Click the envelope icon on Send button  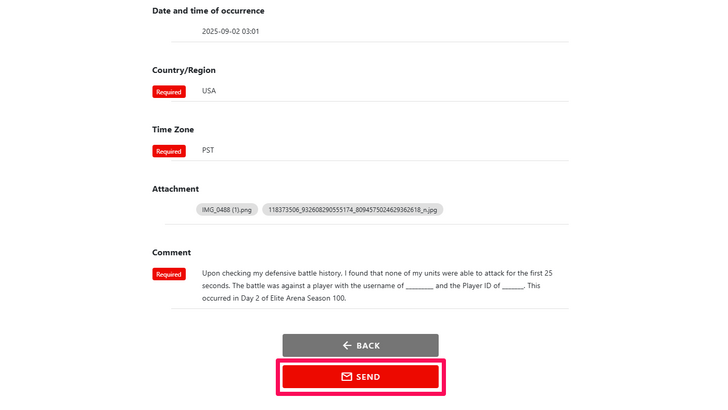(347, 377)
